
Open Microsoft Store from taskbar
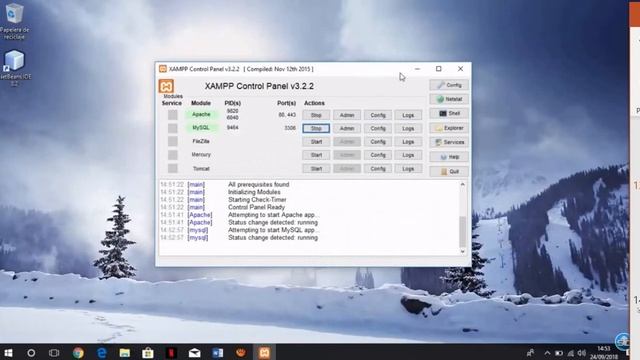coord(148,353)
